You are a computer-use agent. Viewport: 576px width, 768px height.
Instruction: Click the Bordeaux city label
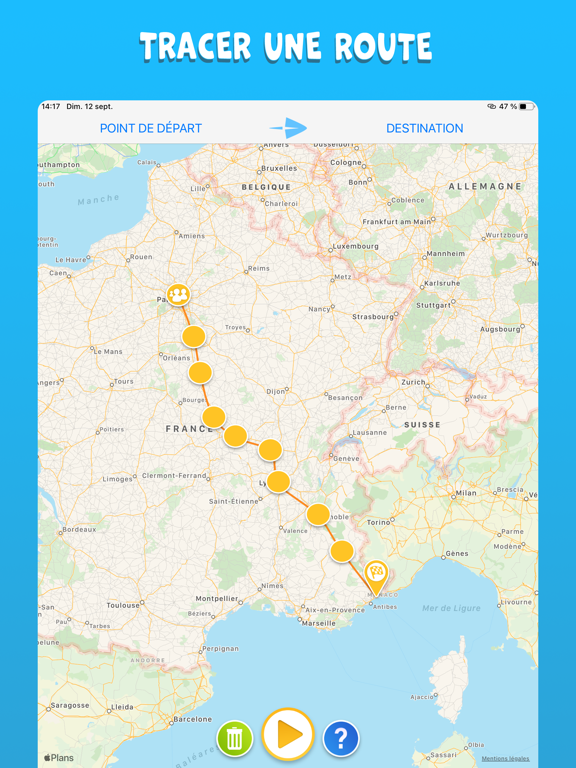79,529
